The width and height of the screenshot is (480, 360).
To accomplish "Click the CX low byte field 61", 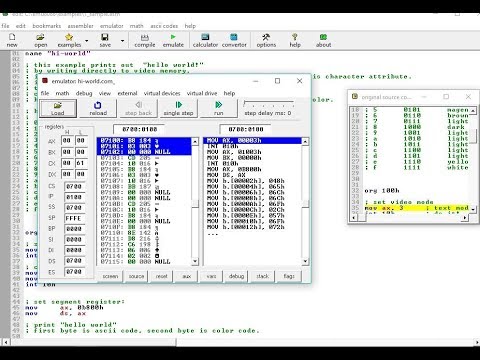I will pos(80,163).
